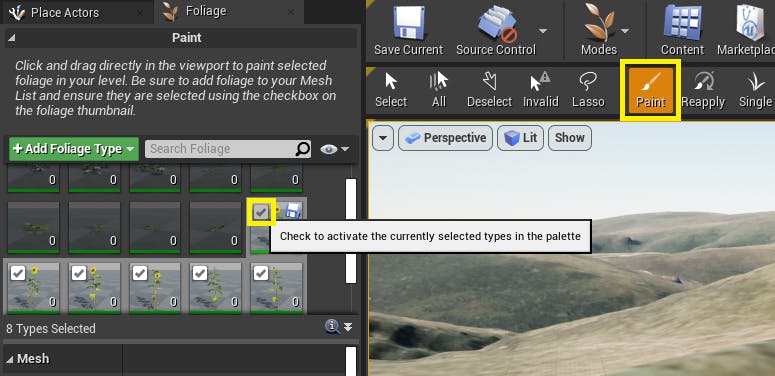775x376 pixels.
Task: Collapse the Mesh section
Action: [x=10, y=359]
